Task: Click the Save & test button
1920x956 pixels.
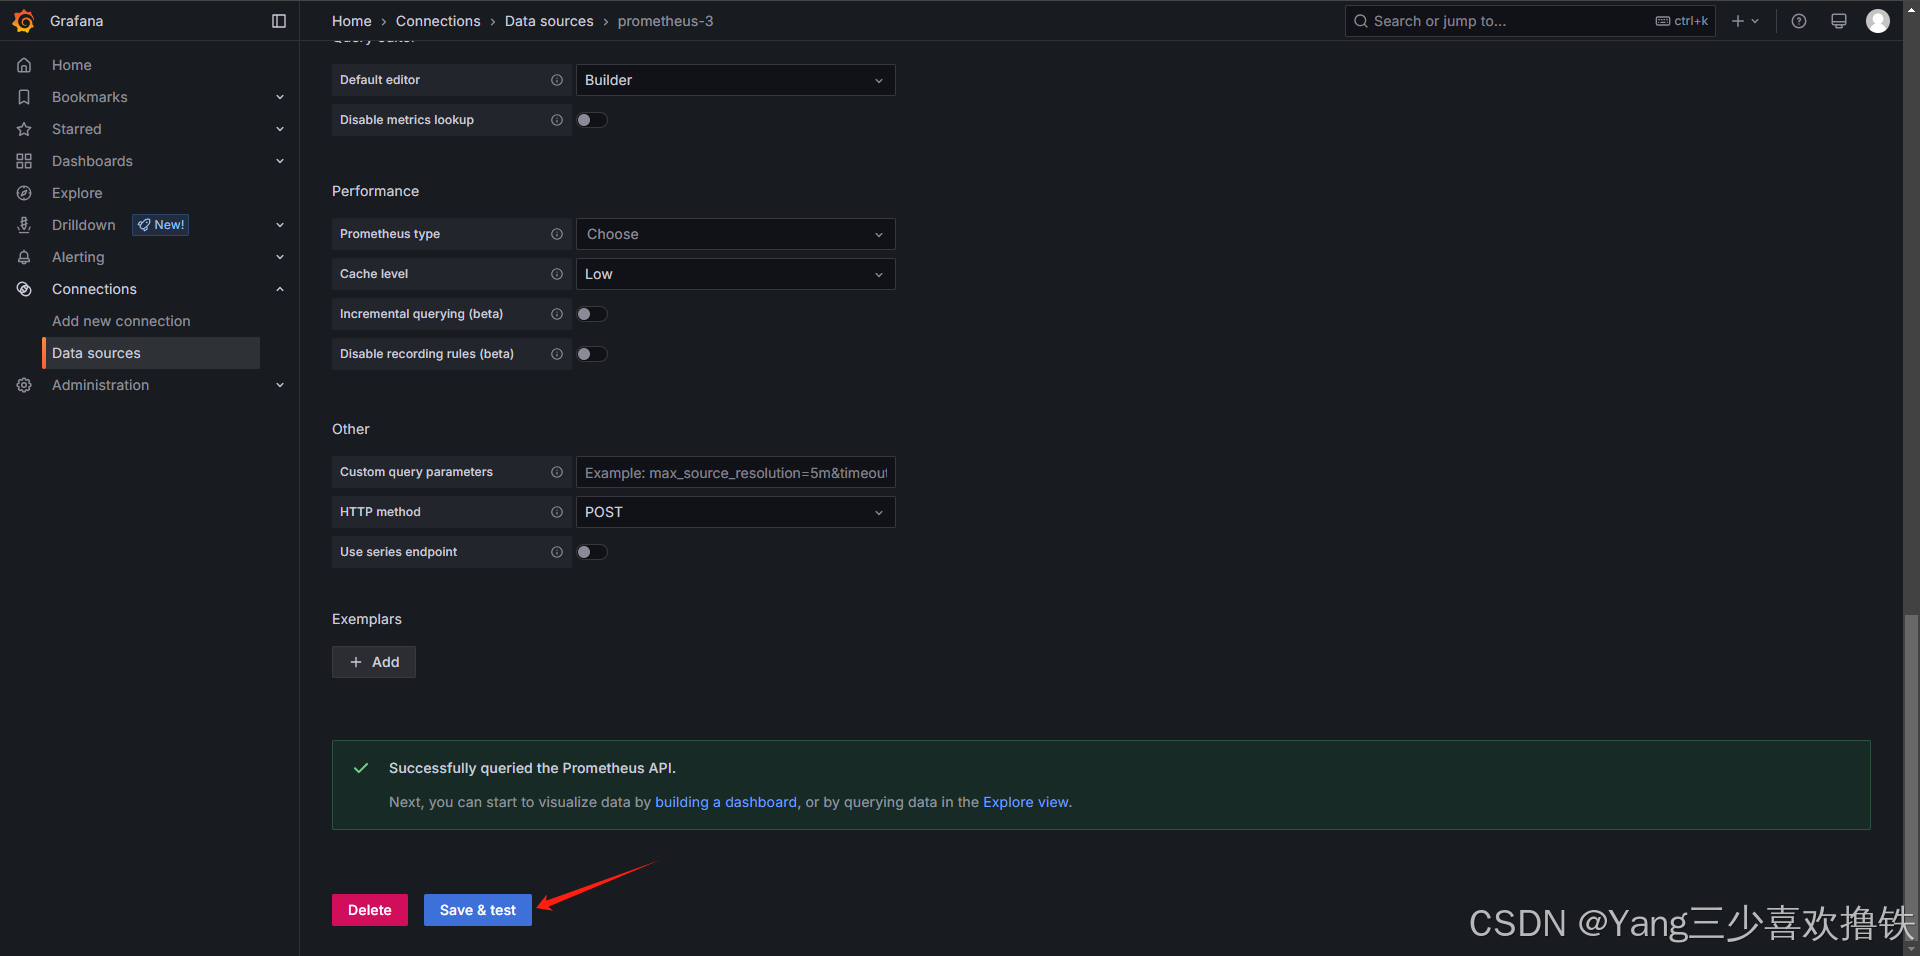Action: pos(478,910)
